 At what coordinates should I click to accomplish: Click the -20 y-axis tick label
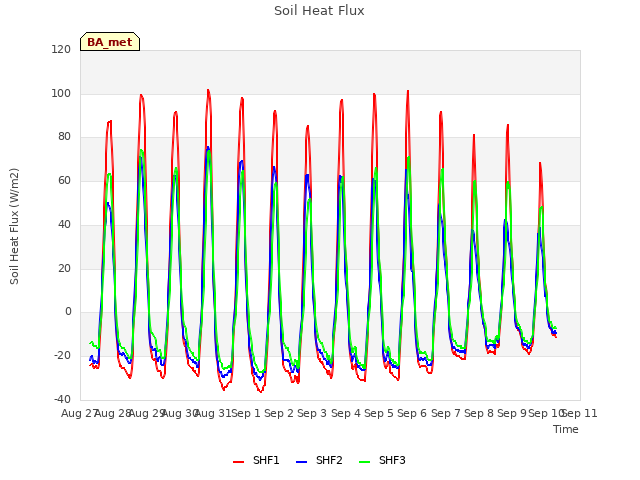tap(62, 356)
